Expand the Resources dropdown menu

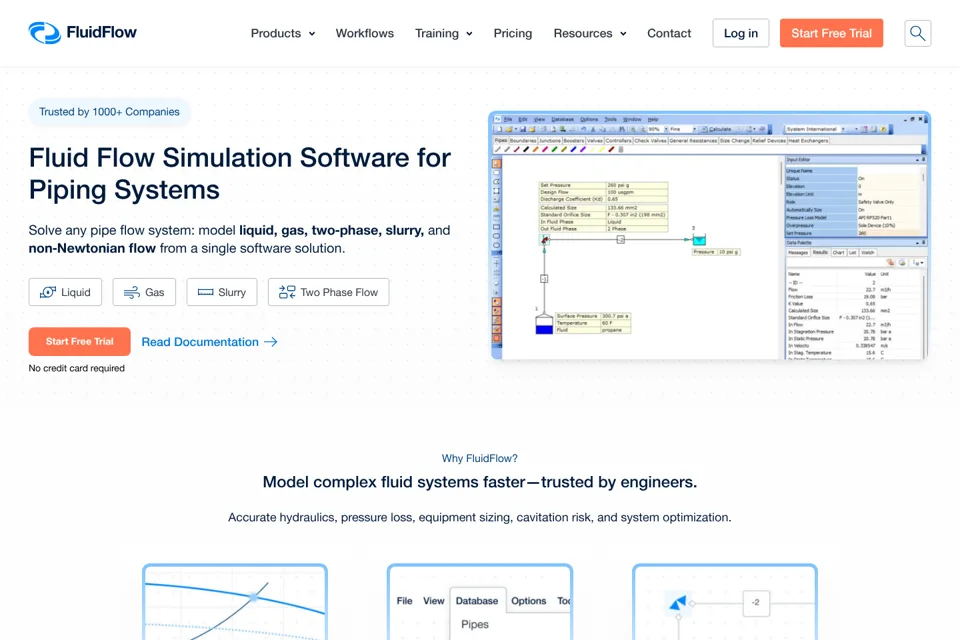[x=590, y=33]
